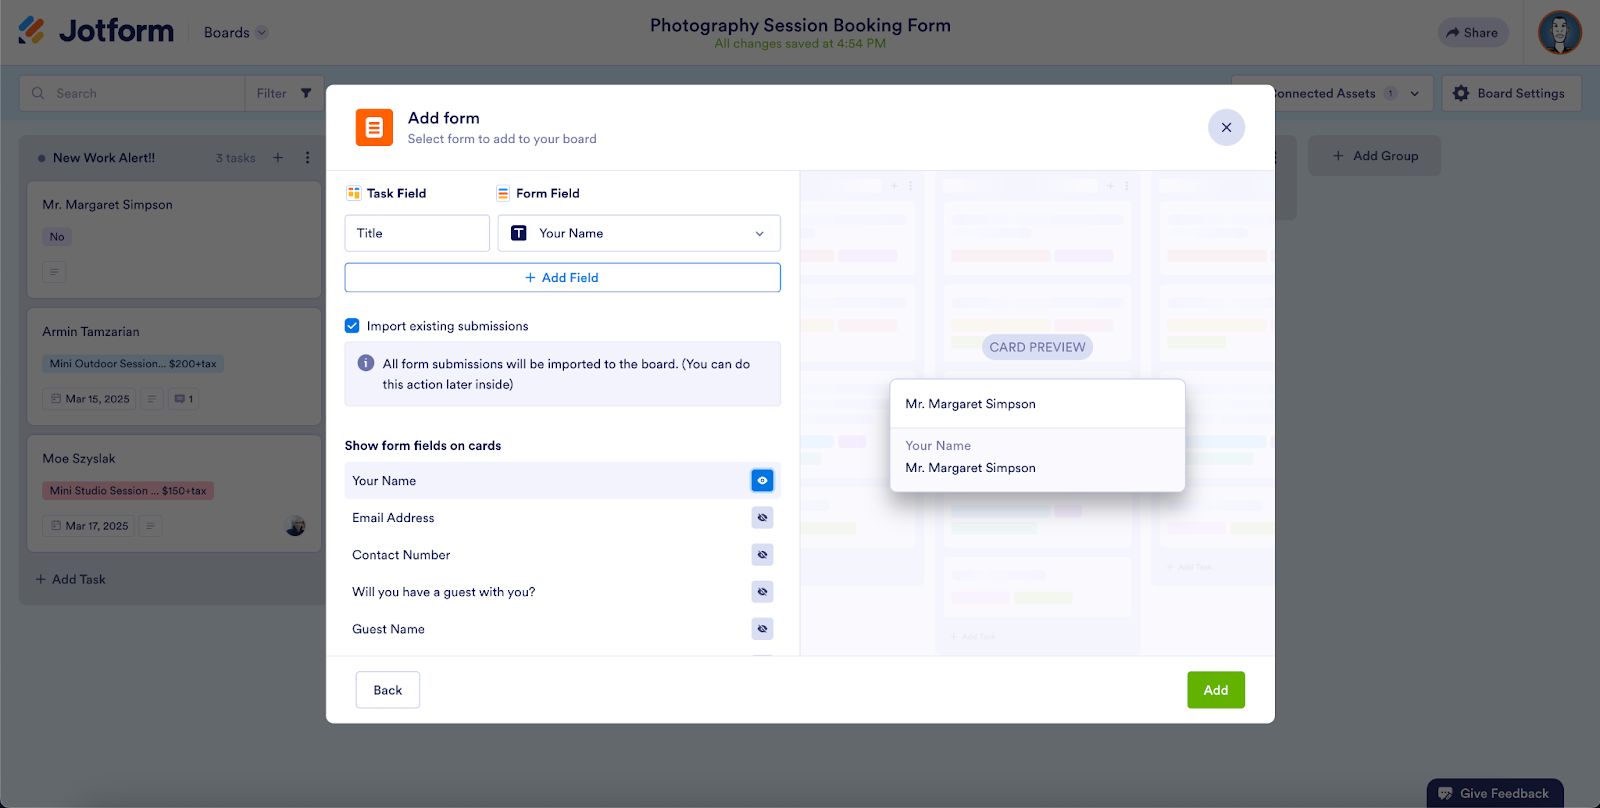Click the Board Settings gear icon
This screenshot has width=1600, height=808.
(1461, 93)
